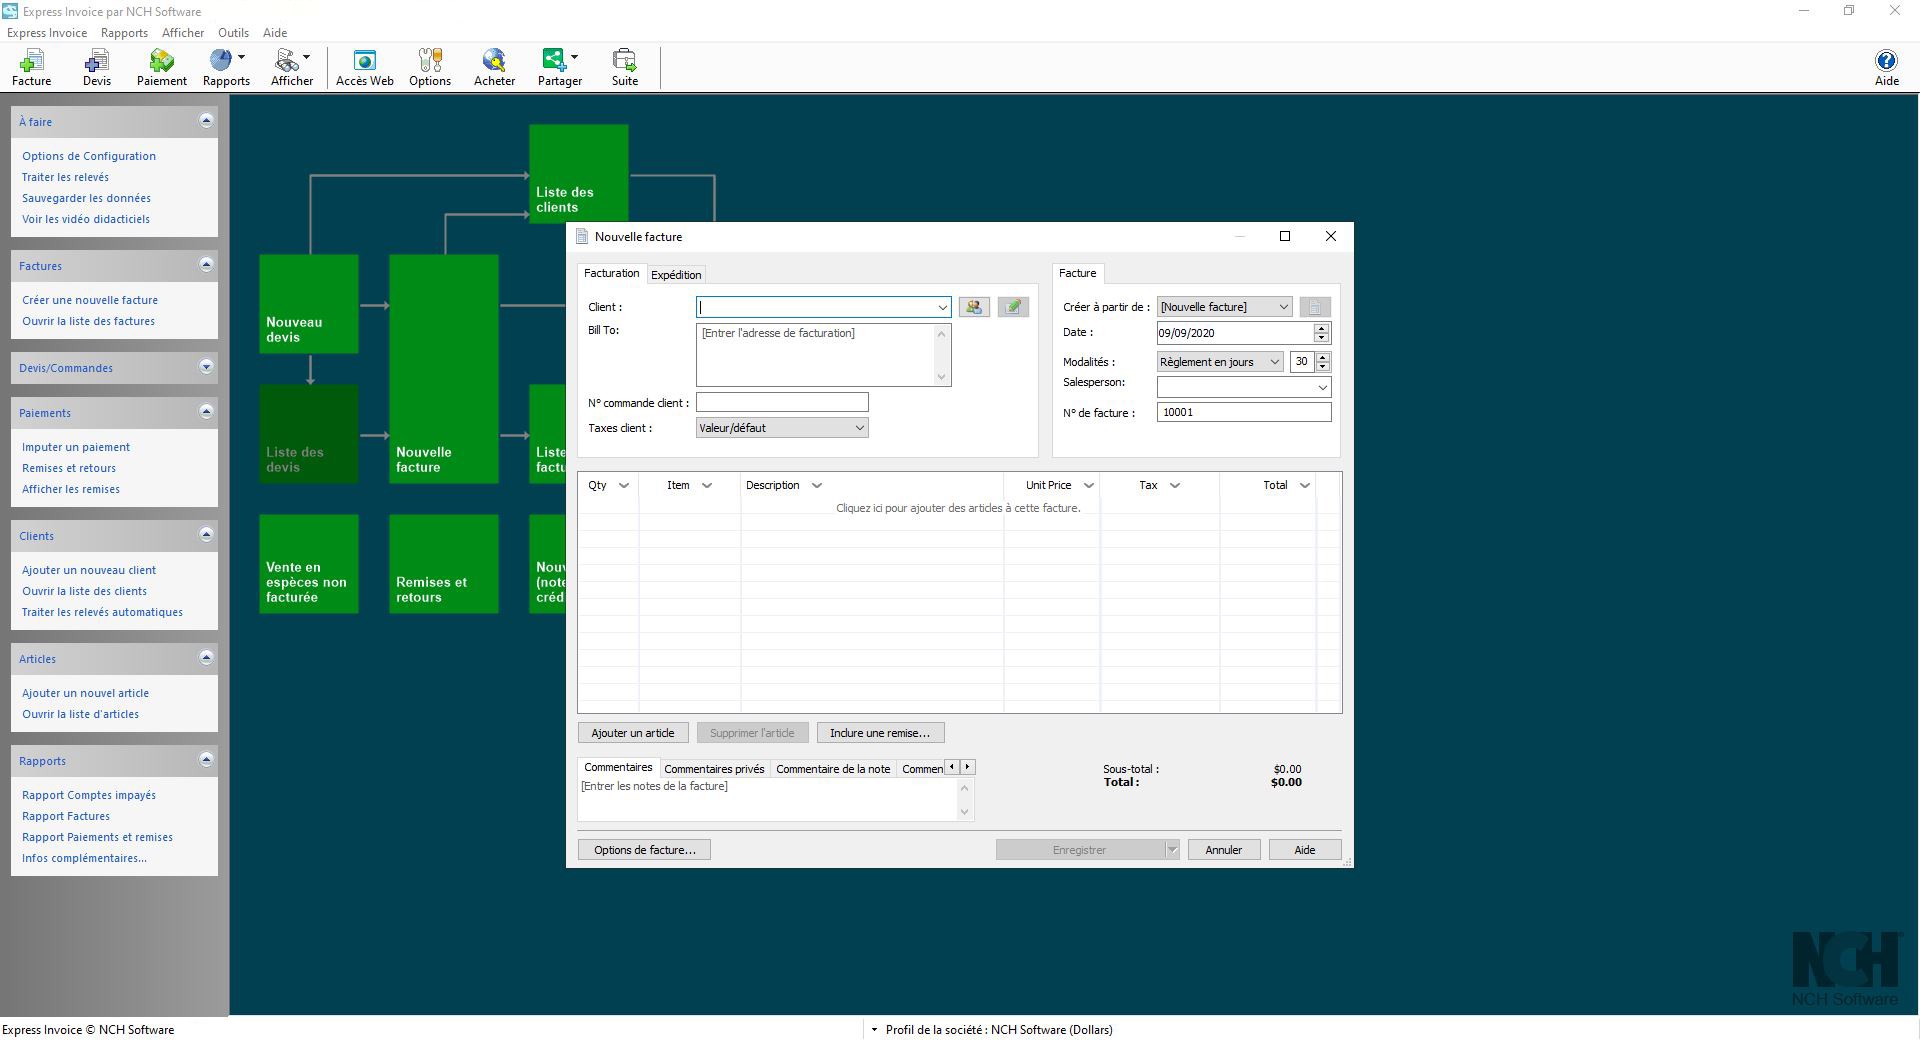
Task: Click the Aide help icon in toolbar
Action: (1886, 68)
